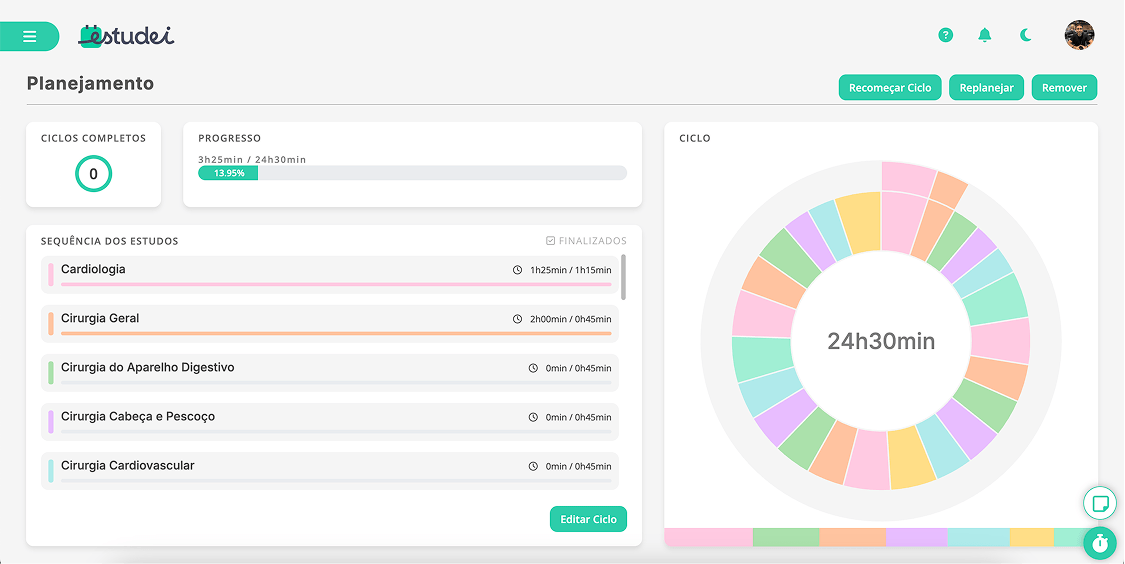
Task: Open the hamburger sidebar menu
Action: (29, 36)
